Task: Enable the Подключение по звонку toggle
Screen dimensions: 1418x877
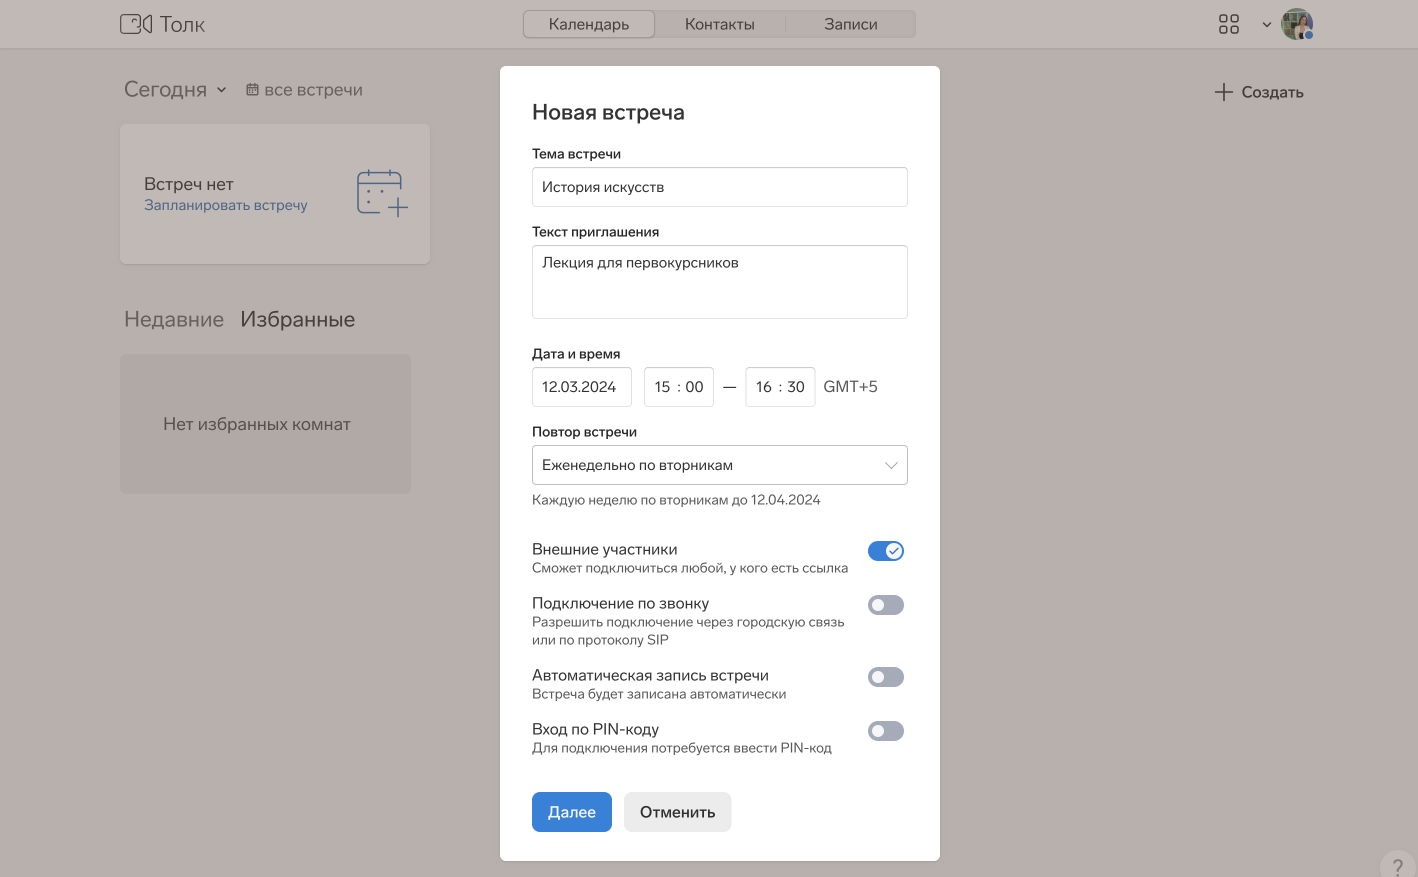Action: [885, 605]
